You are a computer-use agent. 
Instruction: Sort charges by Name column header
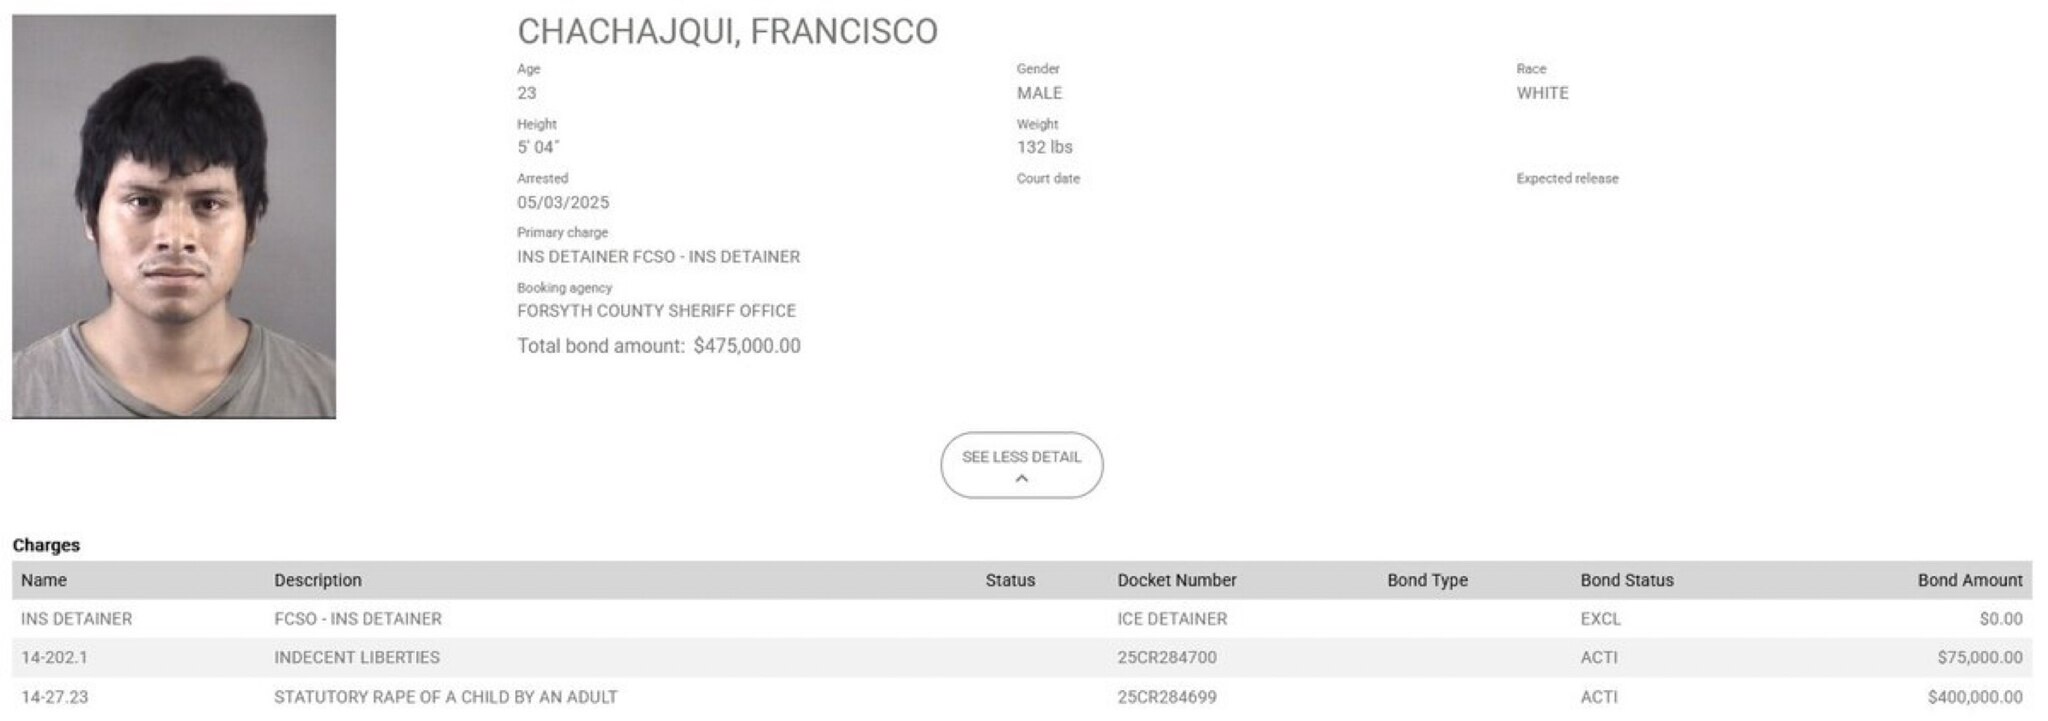pos(44,580)
